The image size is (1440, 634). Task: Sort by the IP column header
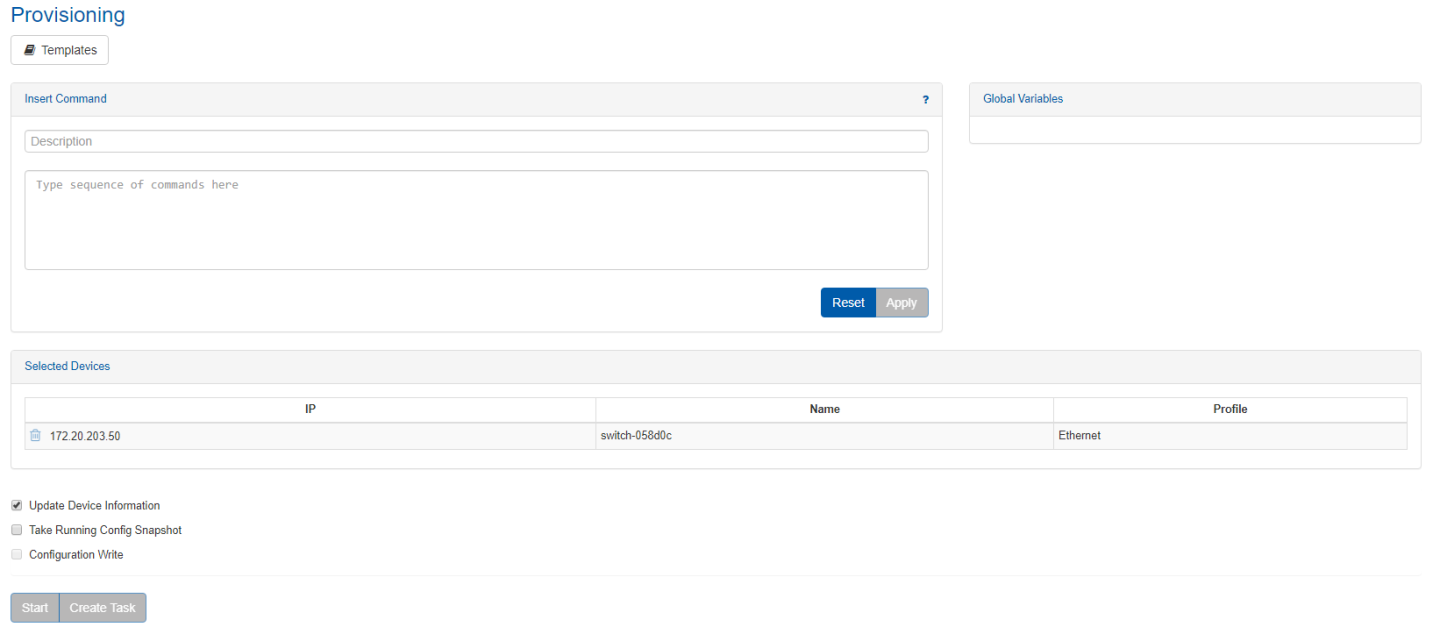pos(310,409)
